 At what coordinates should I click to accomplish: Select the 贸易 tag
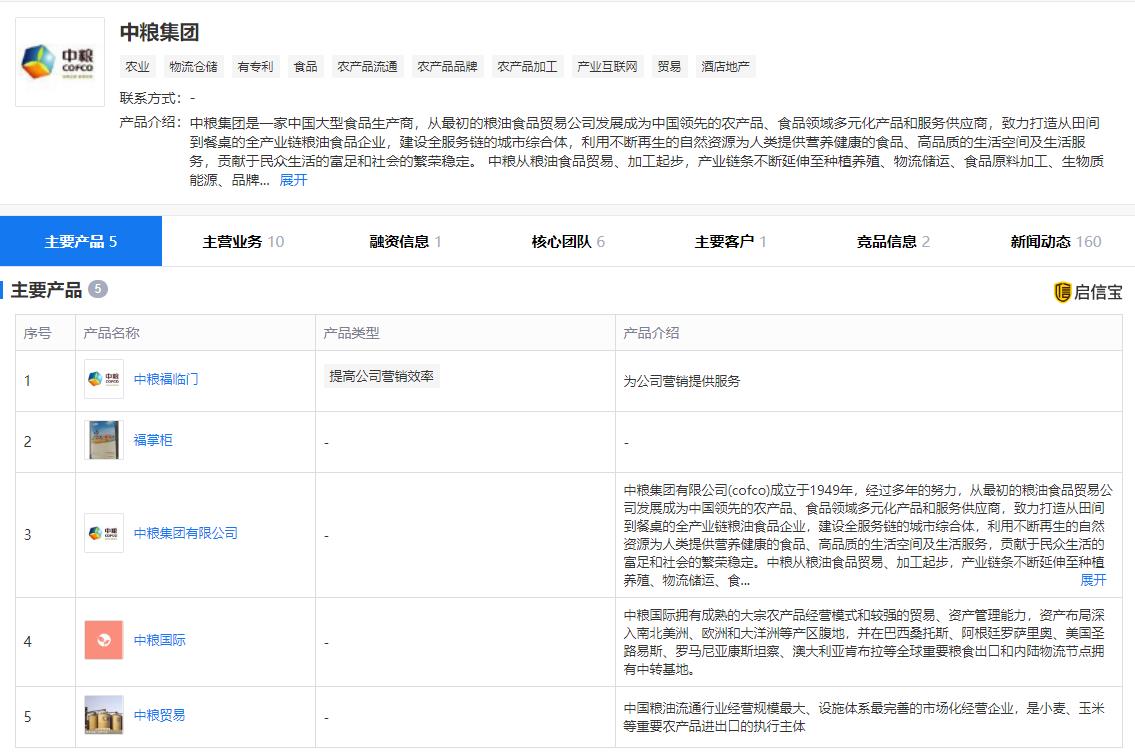point(670,67)
